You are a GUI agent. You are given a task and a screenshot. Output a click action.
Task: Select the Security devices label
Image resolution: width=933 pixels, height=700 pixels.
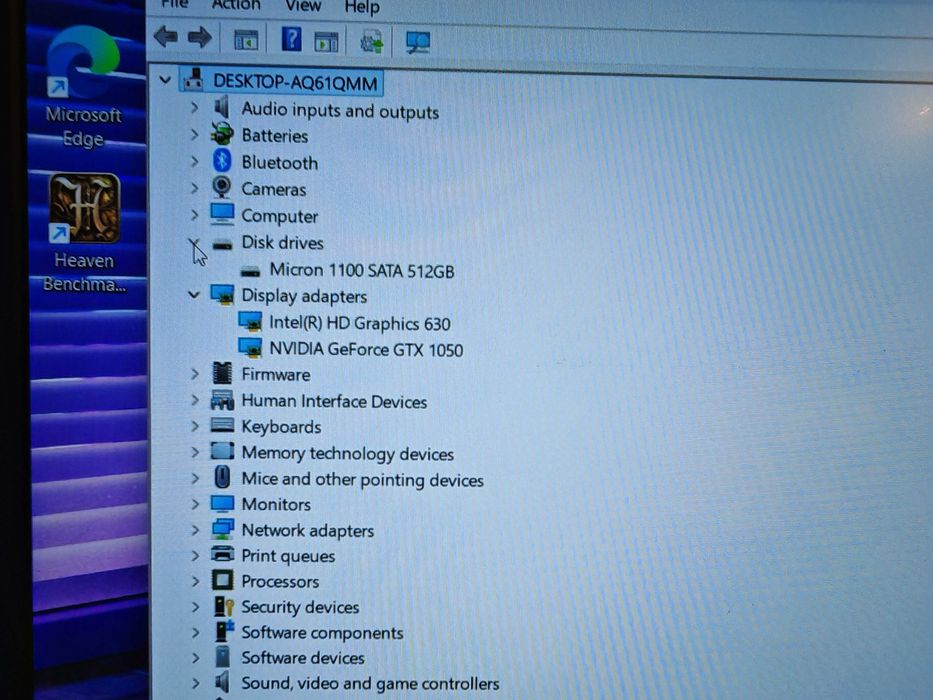(x=300, y=607)
